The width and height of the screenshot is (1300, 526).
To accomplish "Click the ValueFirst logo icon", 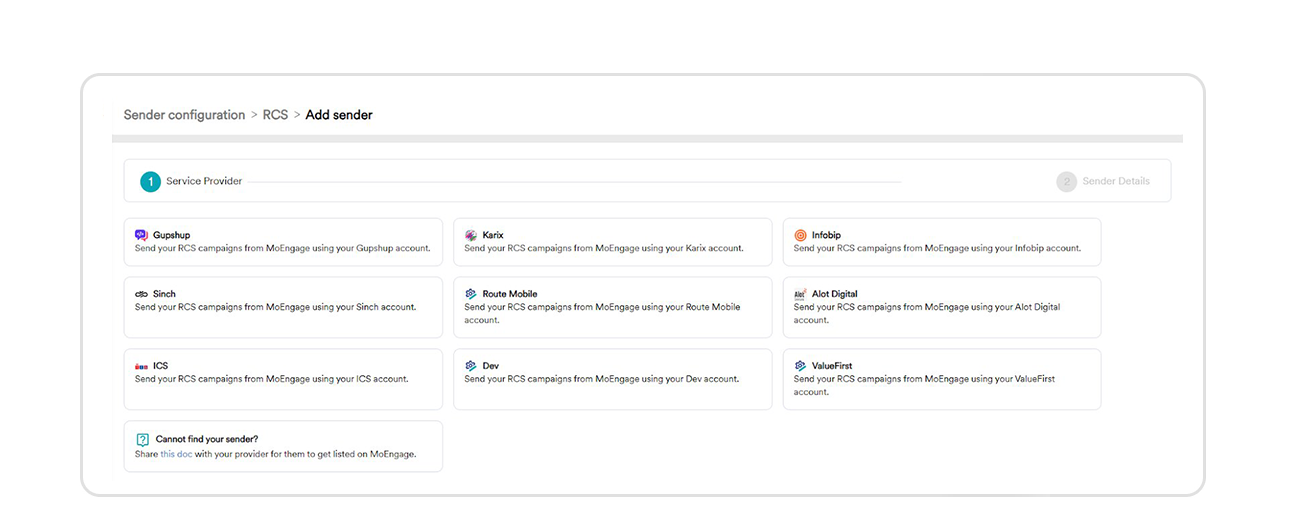I will pyautogui.click(x=800, y=366).
